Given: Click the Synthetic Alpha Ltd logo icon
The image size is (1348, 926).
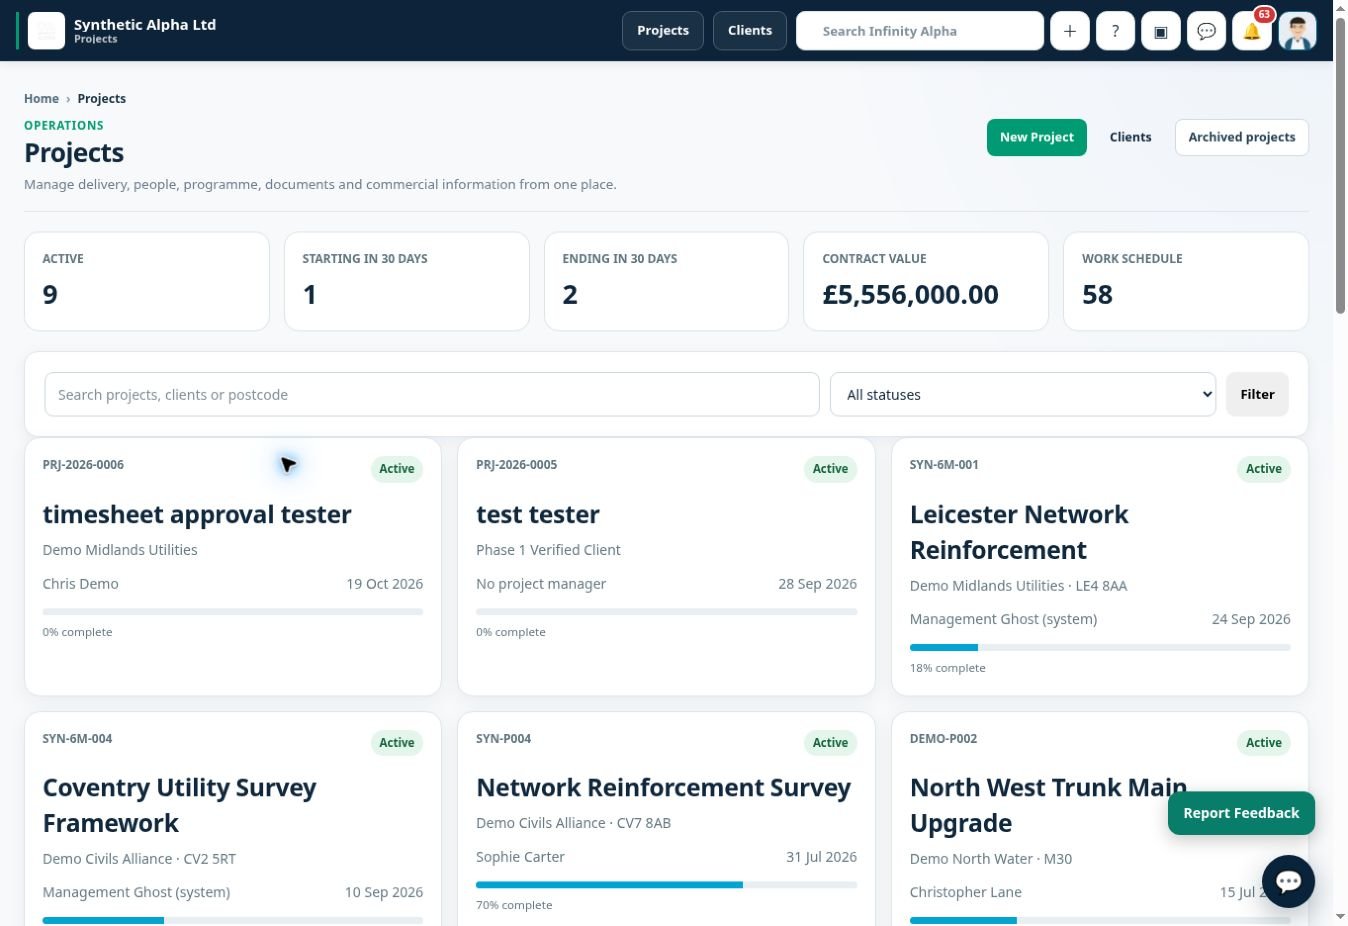Looking at the screenshot, I should click(x=46, y=31).
